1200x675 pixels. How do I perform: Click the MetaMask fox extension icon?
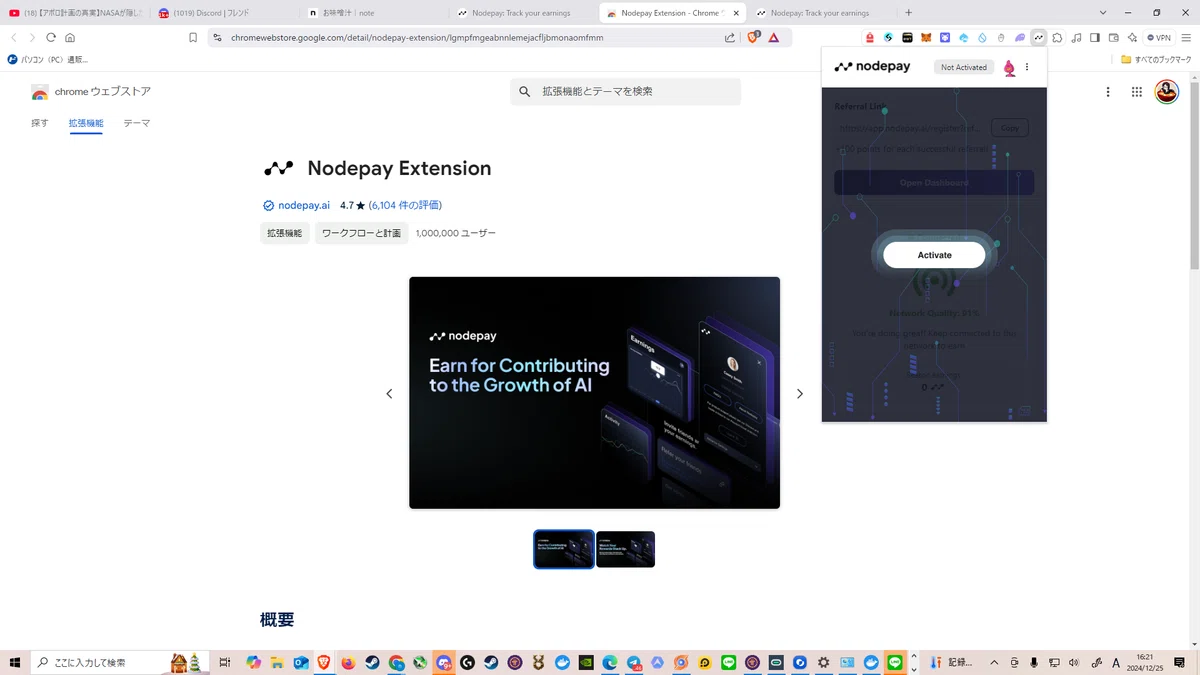pos(926,38)
